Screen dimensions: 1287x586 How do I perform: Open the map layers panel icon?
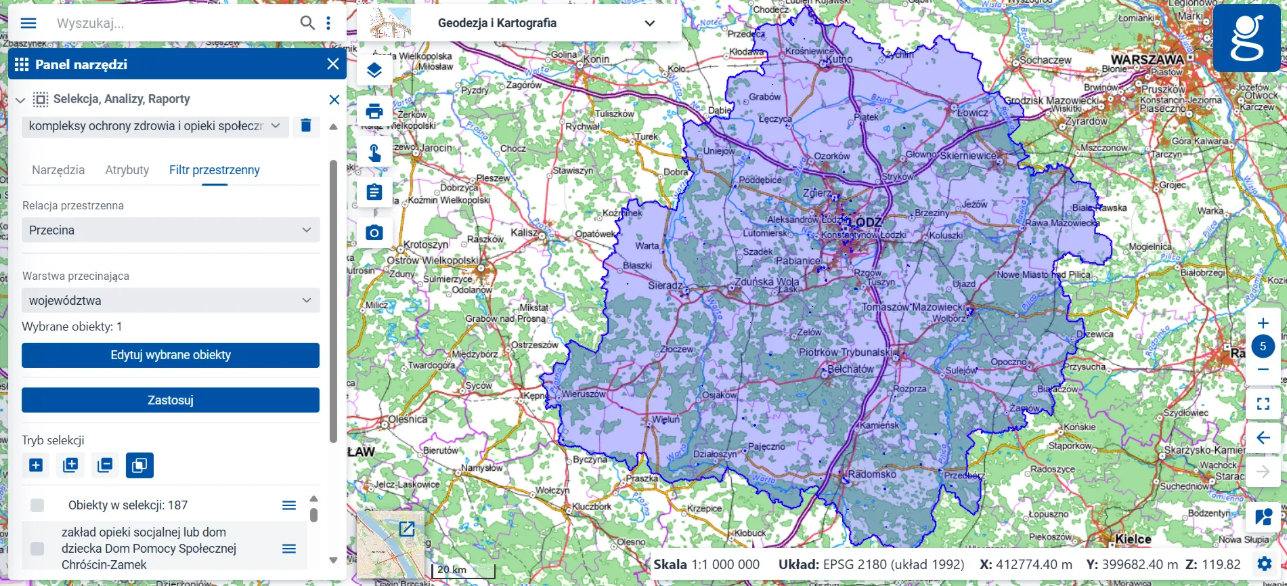pos(374,70)
